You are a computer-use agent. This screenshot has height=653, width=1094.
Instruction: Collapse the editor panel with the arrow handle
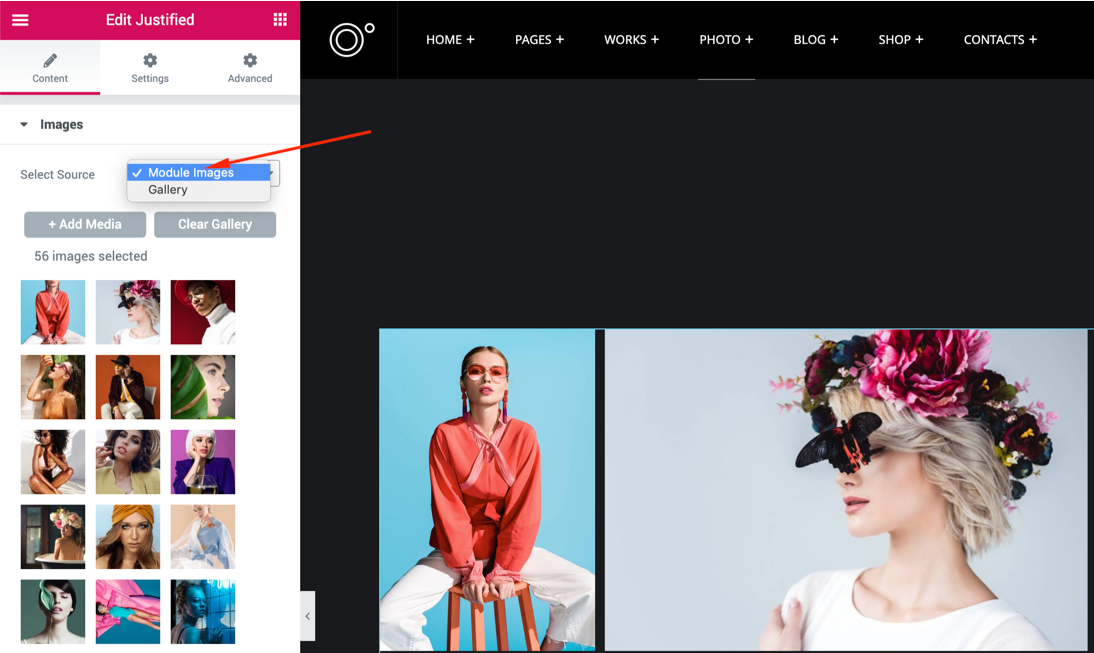[x=308, y=616]
